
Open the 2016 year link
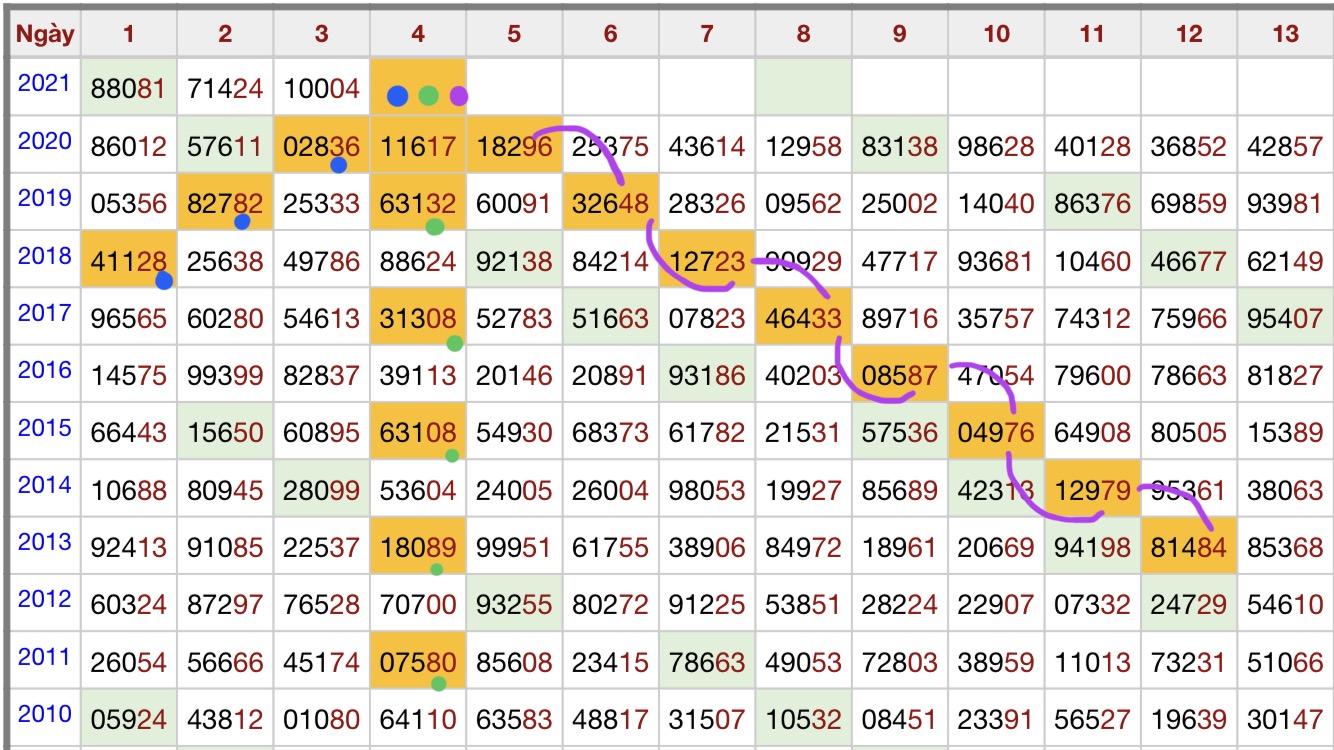[x=45, y=370]
